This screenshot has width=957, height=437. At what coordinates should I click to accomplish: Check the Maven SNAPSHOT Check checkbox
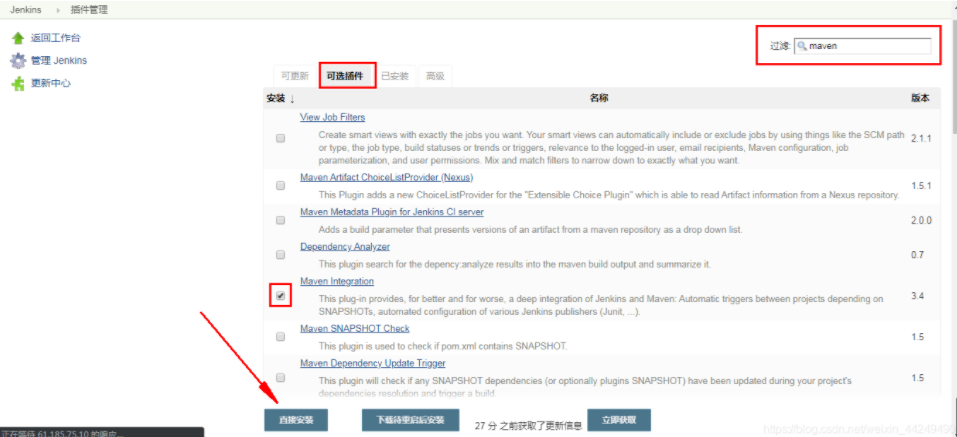[280, 336]
